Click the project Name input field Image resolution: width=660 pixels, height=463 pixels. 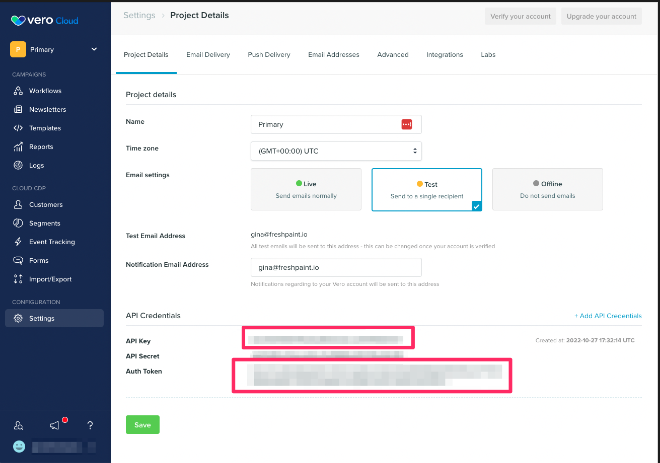(325, 124)
